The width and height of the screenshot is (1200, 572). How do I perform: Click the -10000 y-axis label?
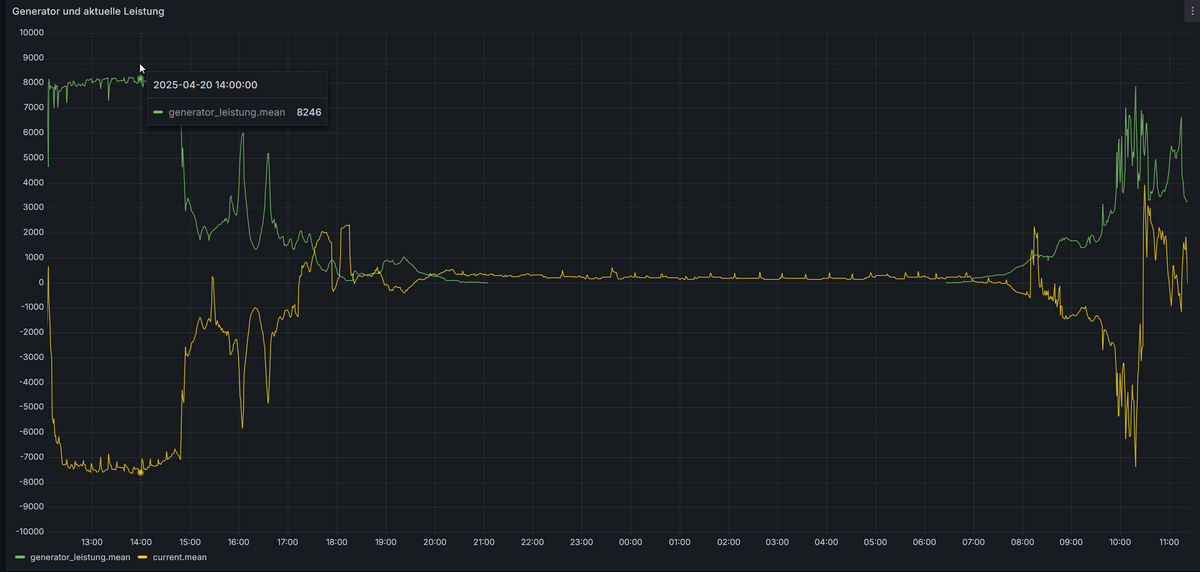point(30,532)
